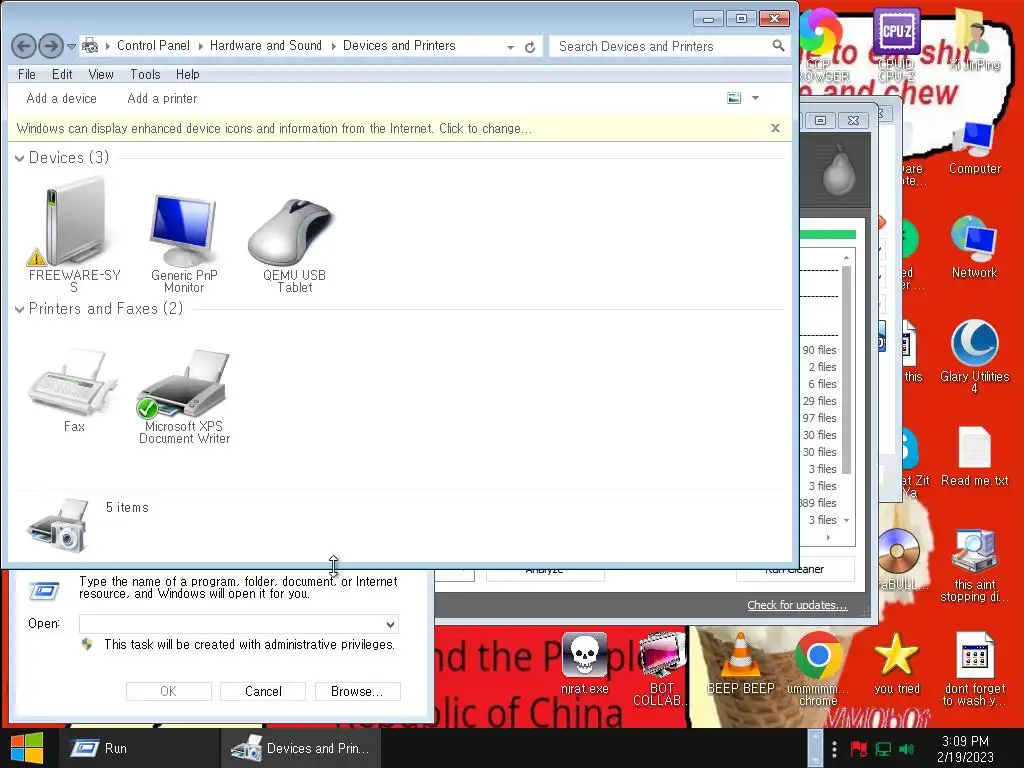The image size is (1024, 768).
Task: Click Add a device
Action: pyautogui.click(x=61, y=99)
